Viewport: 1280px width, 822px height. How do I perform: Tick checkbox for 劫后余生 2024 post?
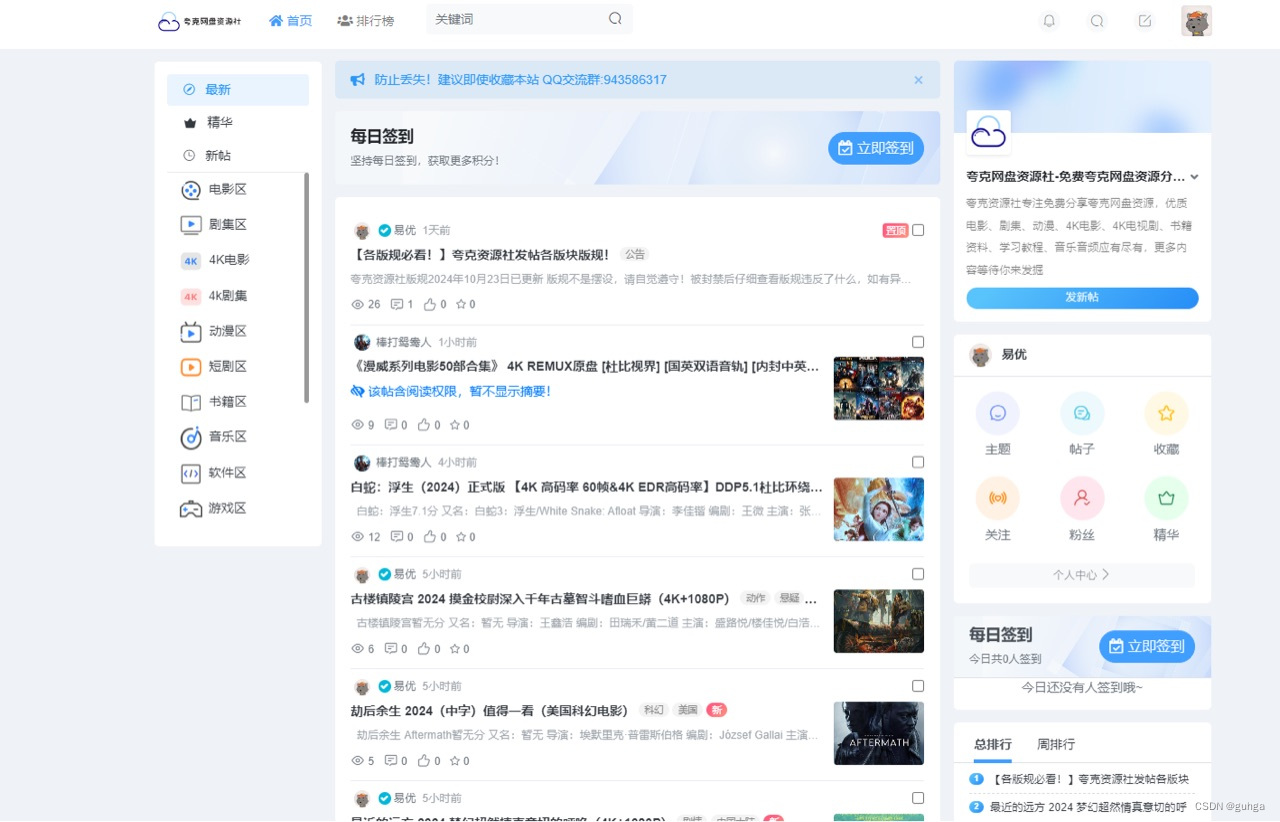point(918,686)
